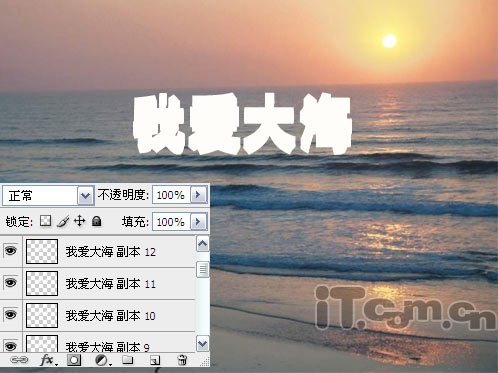Select layer name 我爱大海 副本 11
498x373 pixels.
[x=111, y=284]
